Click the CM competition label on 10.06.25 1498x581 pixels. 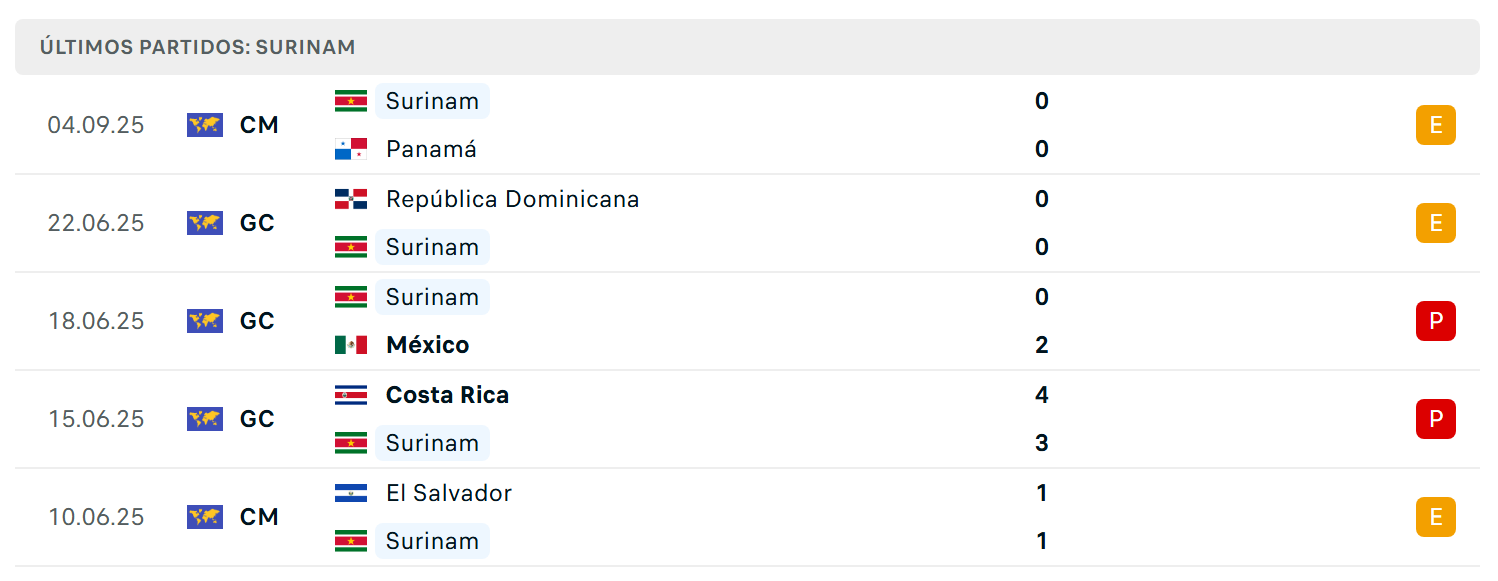pyautogui.click(x=259, y=517)
